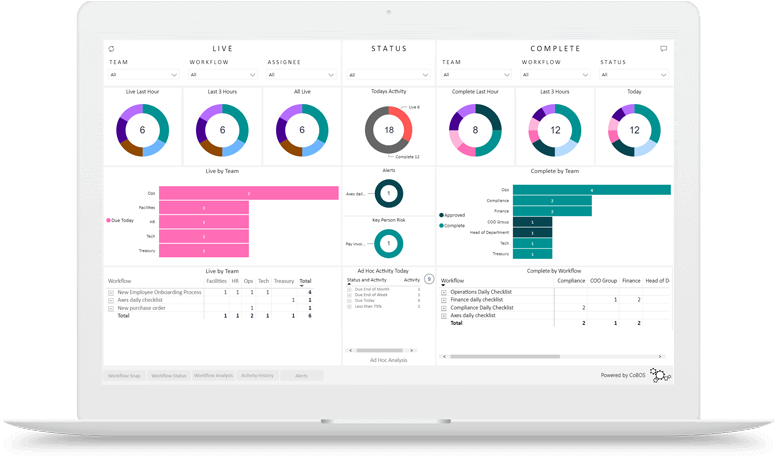Click the live Last 3 Hours donut showing 6
The width and height of the screenshot is (778, 458).
coord(222,130)
